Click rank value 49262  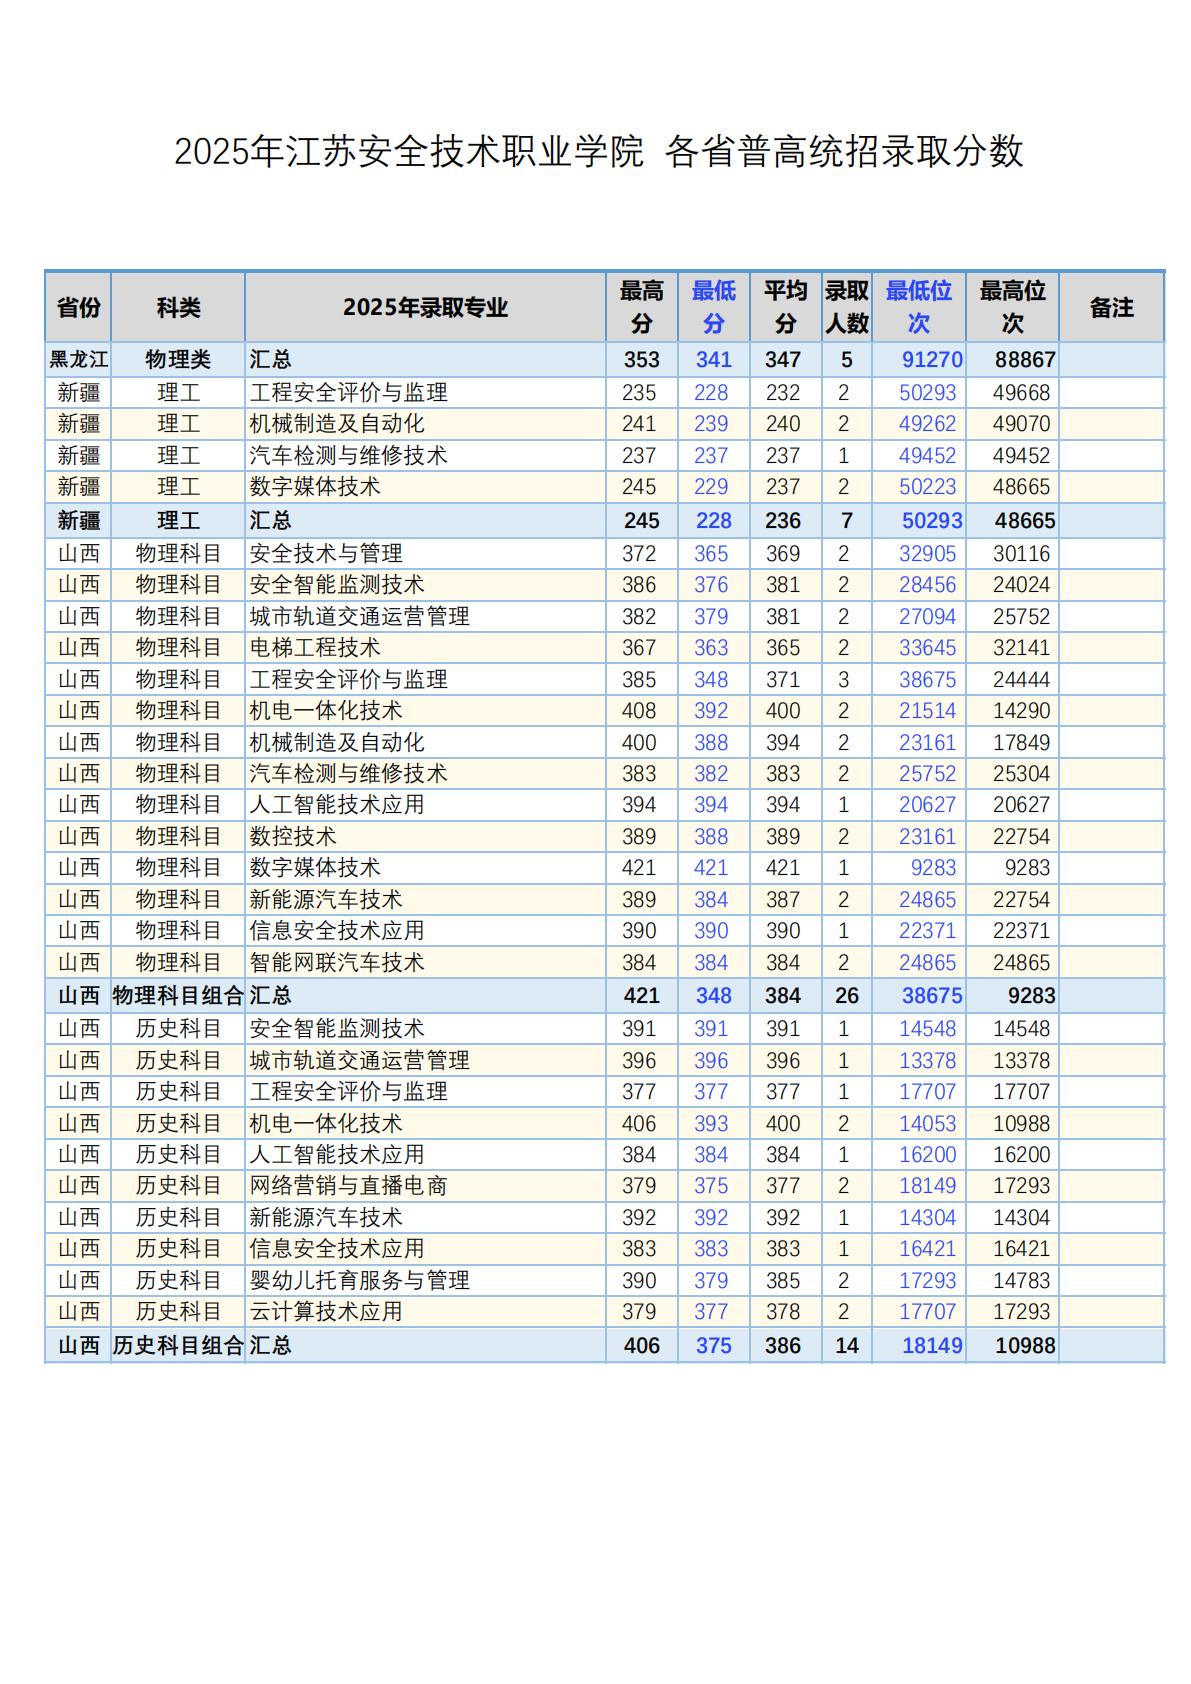(x=927, y=424)
